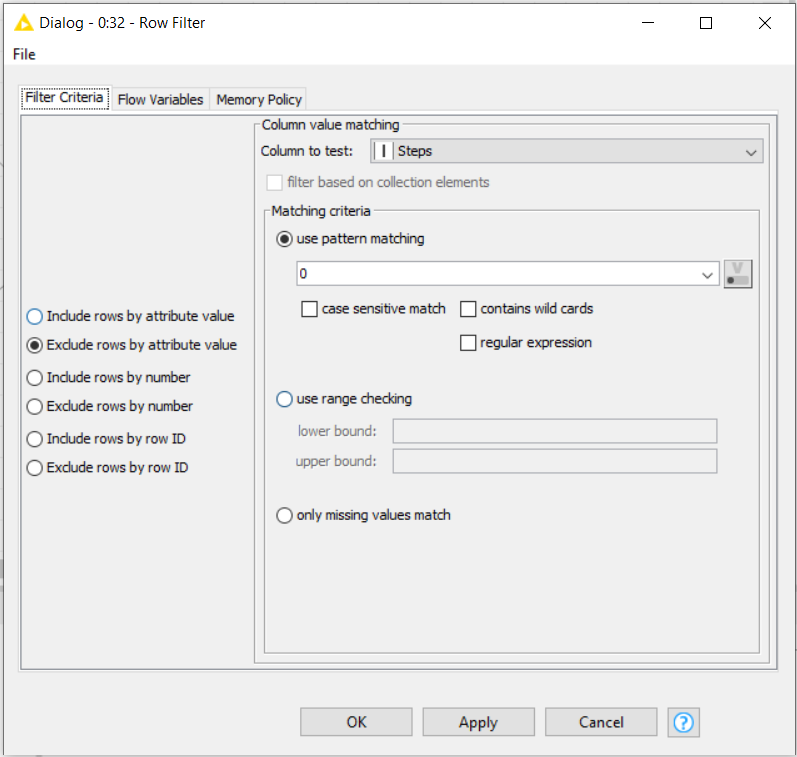The height and width of the screenshot is (757, 797).
Task: Click the Apply button
Action: (478, 722)
